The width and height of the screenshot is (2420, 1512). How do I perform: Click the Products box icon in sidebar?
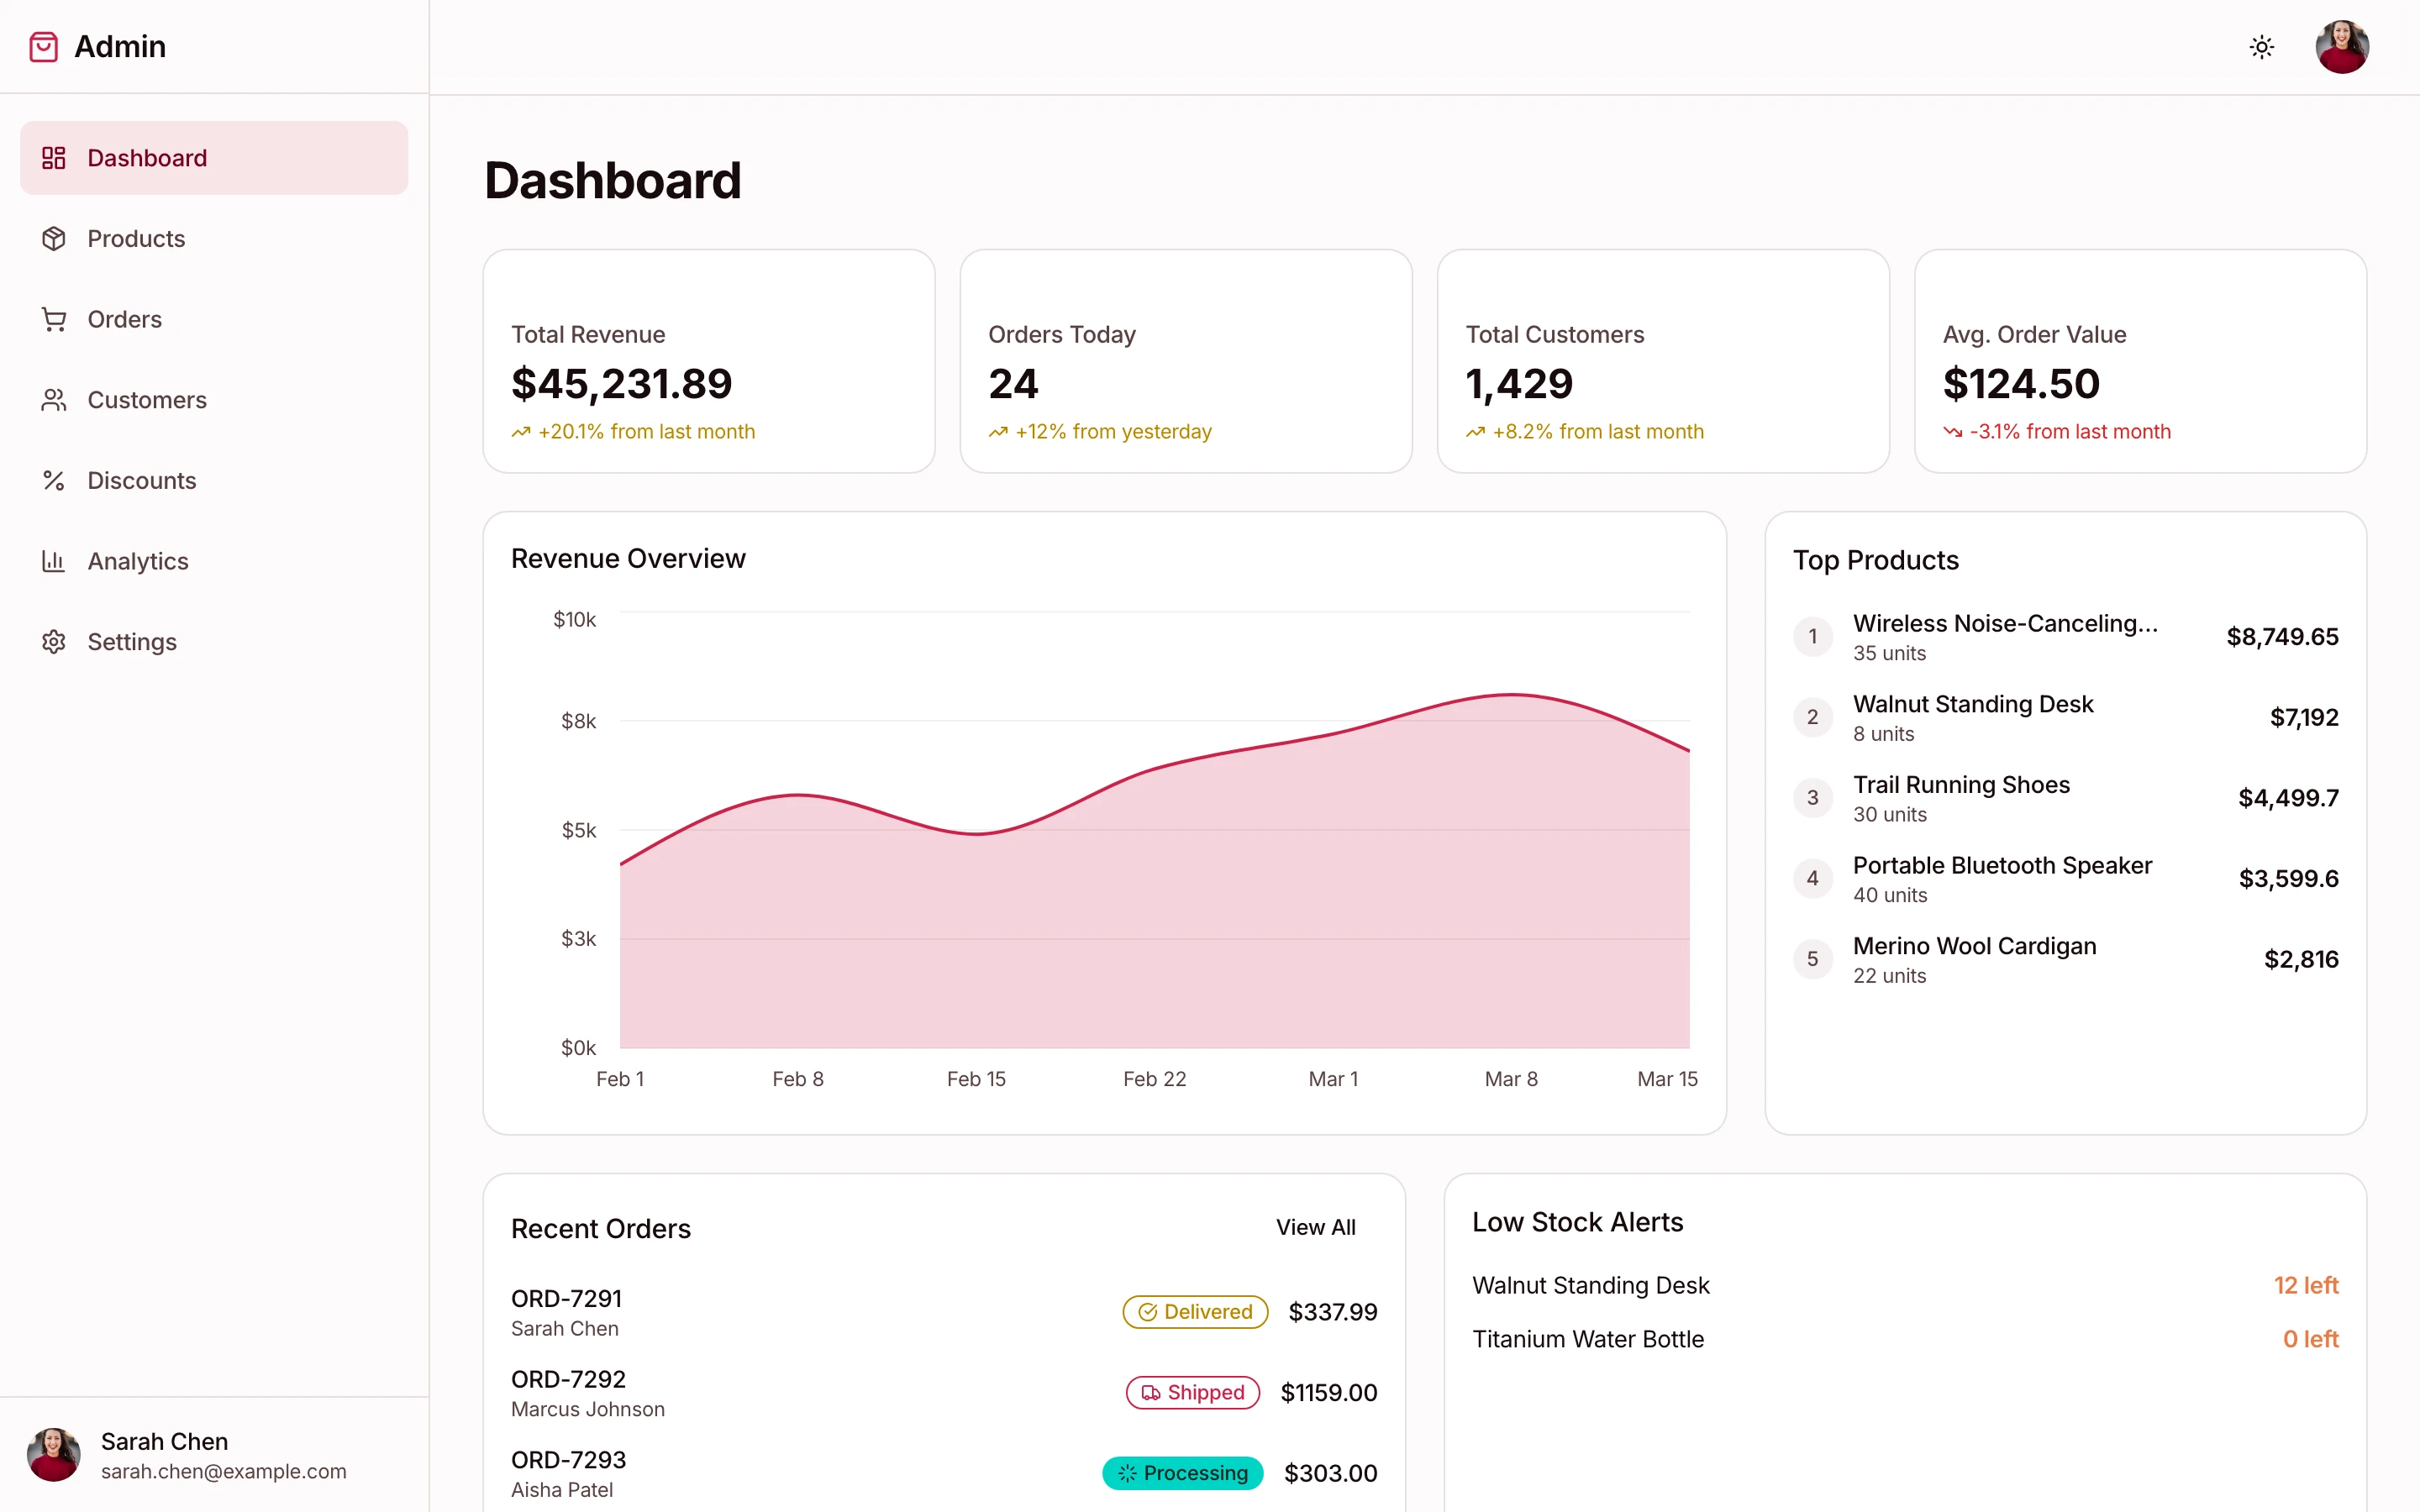(54, 238)
